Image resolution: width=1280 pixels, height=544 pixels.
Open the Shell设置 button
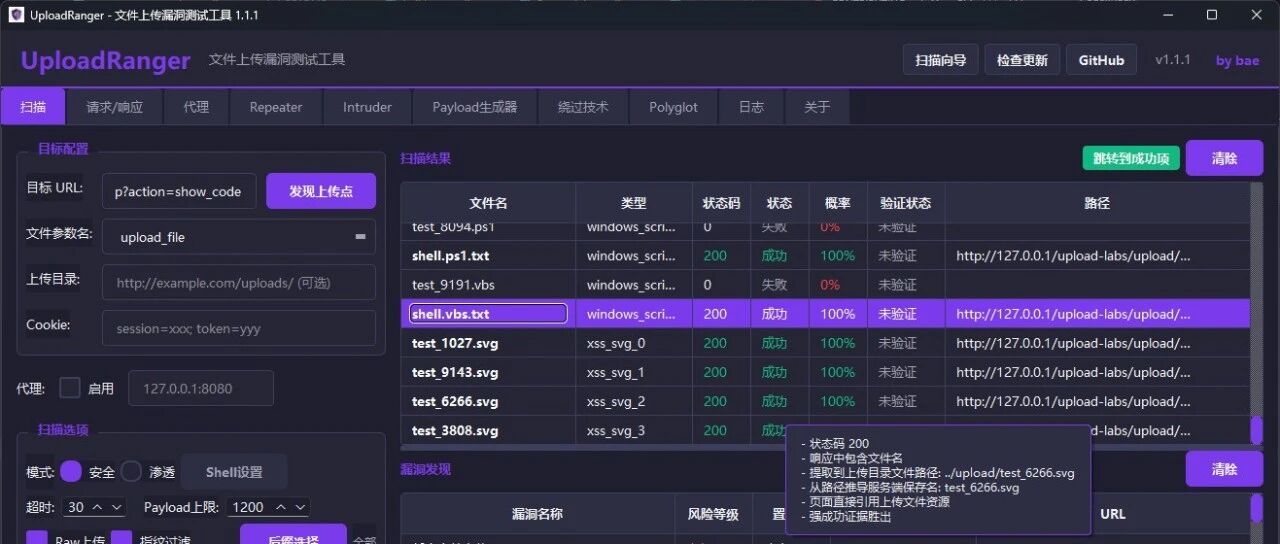[234, 472]
